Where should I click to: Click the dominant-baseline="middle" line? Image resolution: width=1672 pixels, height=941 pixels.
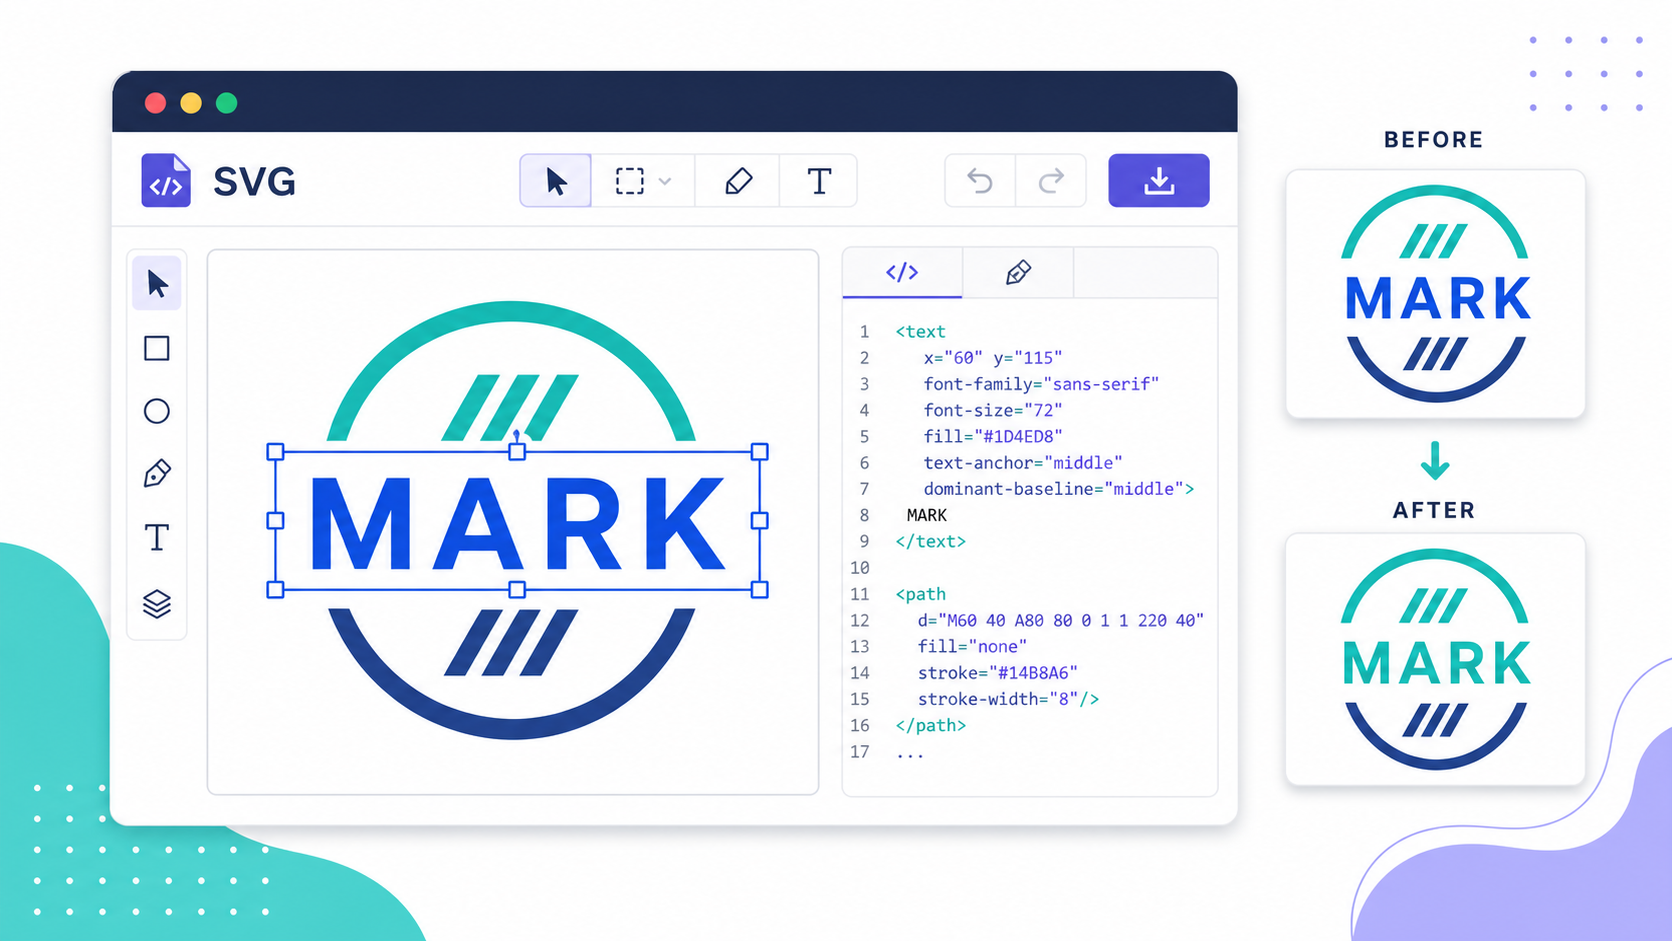point(1058,488)
